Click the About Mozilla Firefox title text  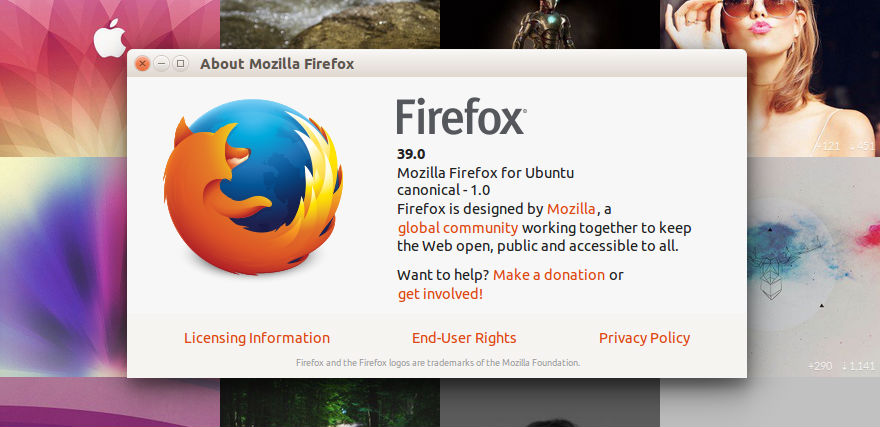tap(277, 64)
